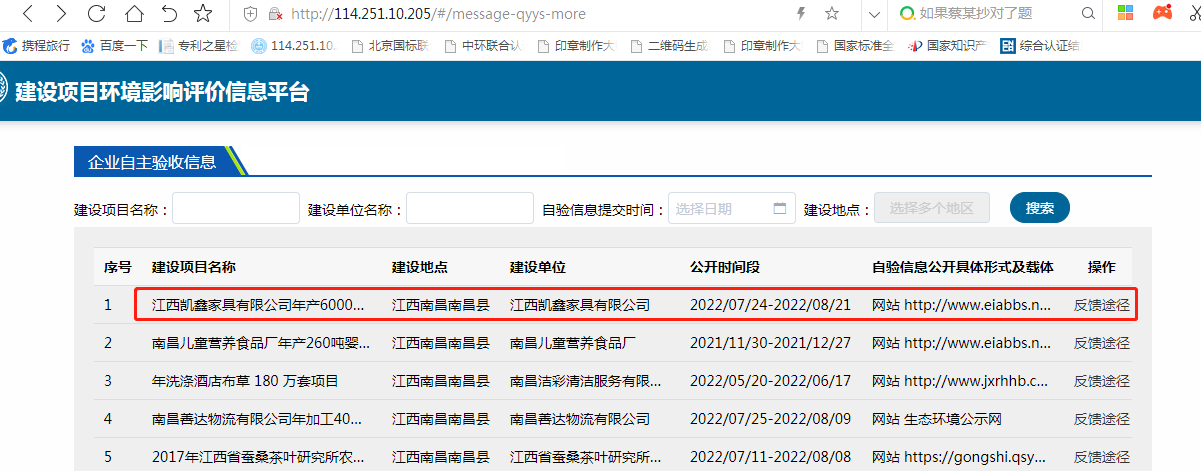The height and width of the screenshot is (471, 1201).
Task: Click the 网站 生态环境公示网 cell
Action: tap(936, 419)
